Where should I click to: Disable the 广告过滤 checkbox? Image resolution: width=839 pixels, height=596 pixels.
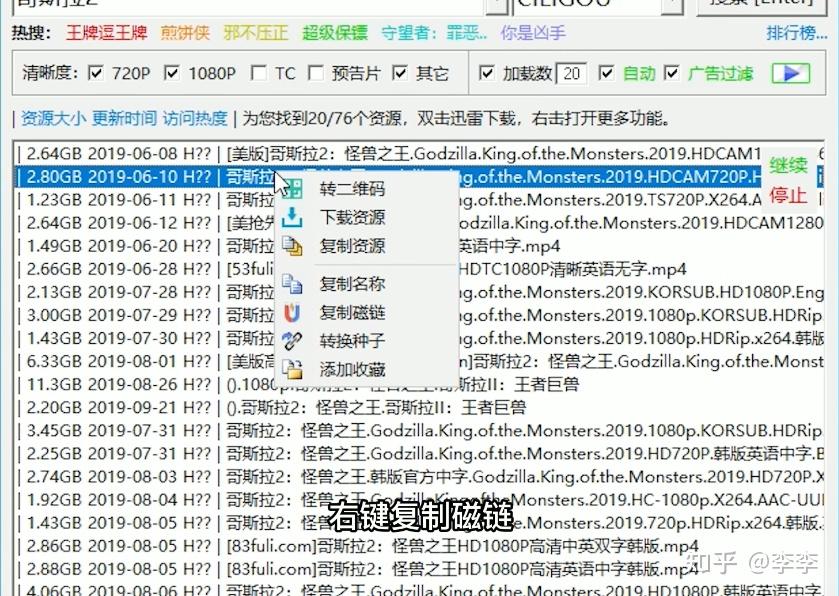(671, 74)
